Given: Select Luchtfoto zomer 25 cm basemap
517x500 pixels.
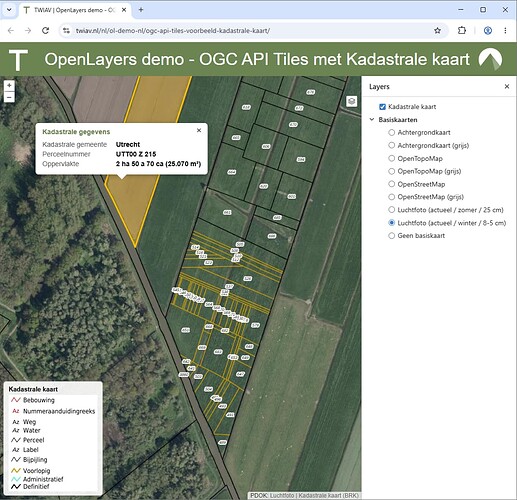Looking at the screenshot, I should tap(392, 210).
